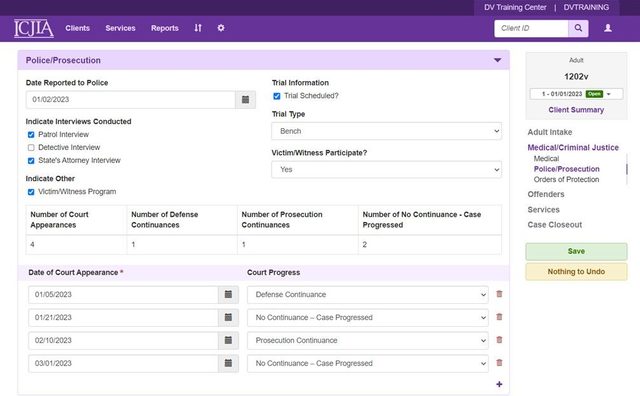Image resolution: width=640 pixels, height=396 pixels.
Task: Click the 01/05/2023 court date field
Action: (123, 294)
